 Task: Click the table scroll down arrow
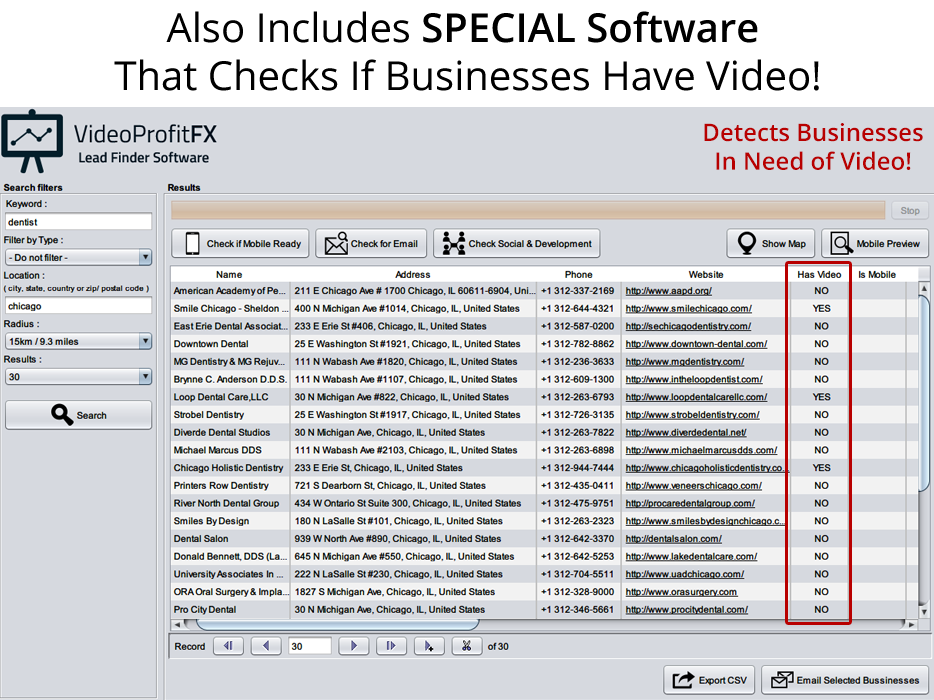pyautogui.click(x=923, y=611)
